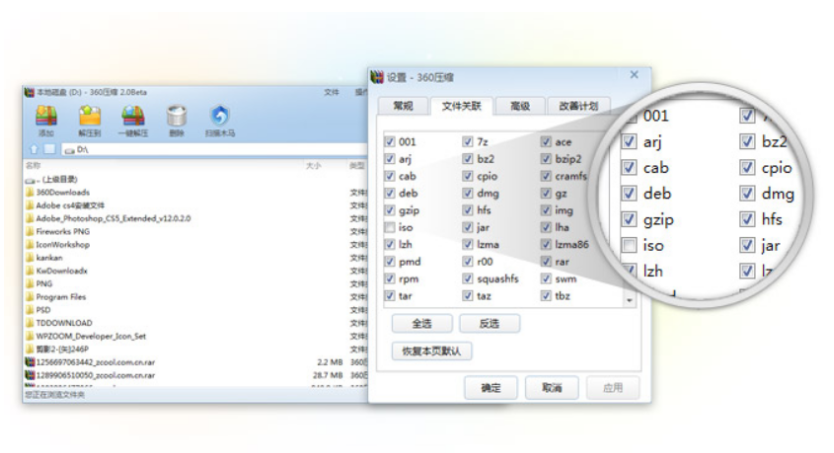Image resolution: width=834 pixels, height=453 pixels.
Task: Switch to the 改善计划 tab
Action: [579, 106]
